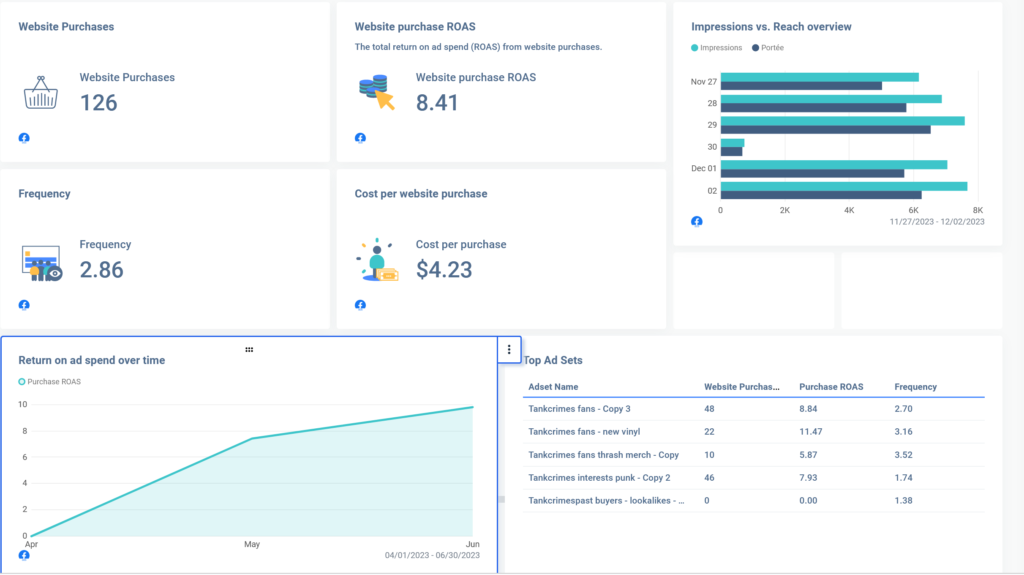Click Facebook icon in Return on ad spend widget
Viewport: 1024px width, 575px height.
pos(24,555)
